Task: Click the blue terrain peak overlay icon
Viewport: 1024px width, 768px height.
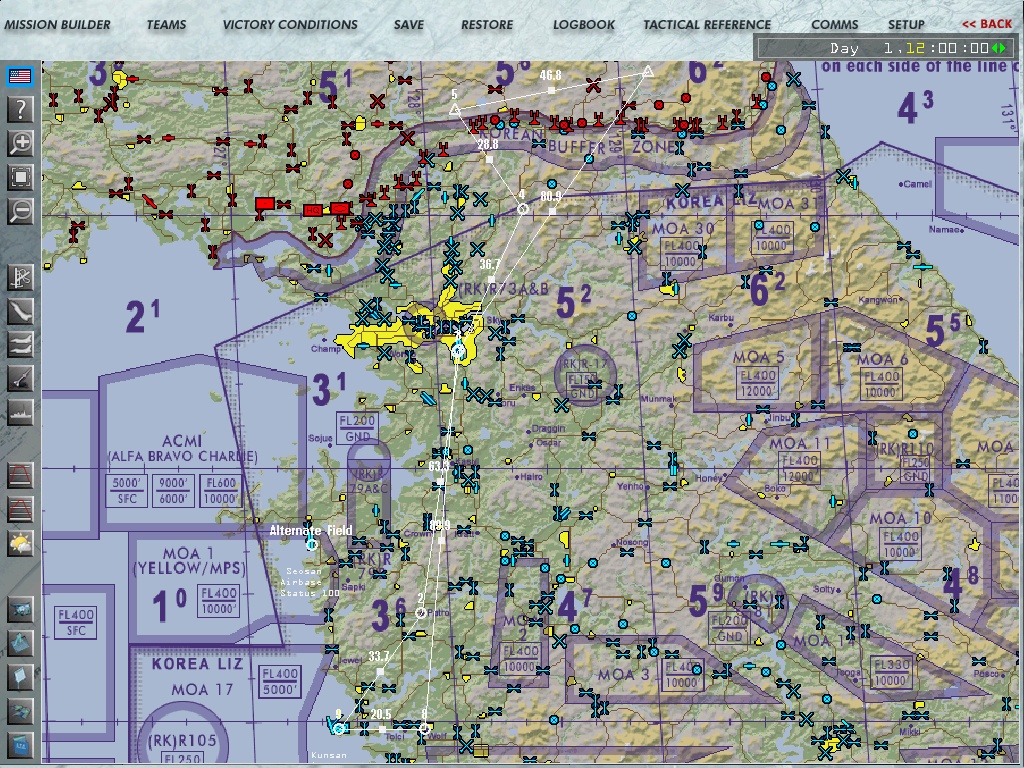Action: point(20,643)
